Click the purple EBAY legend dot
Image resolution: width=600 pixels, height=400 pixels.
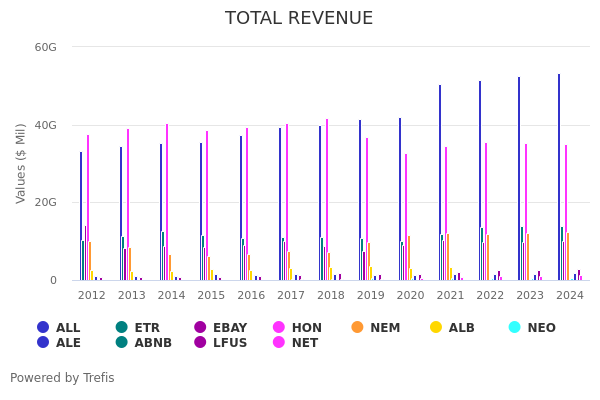(201, 327)
